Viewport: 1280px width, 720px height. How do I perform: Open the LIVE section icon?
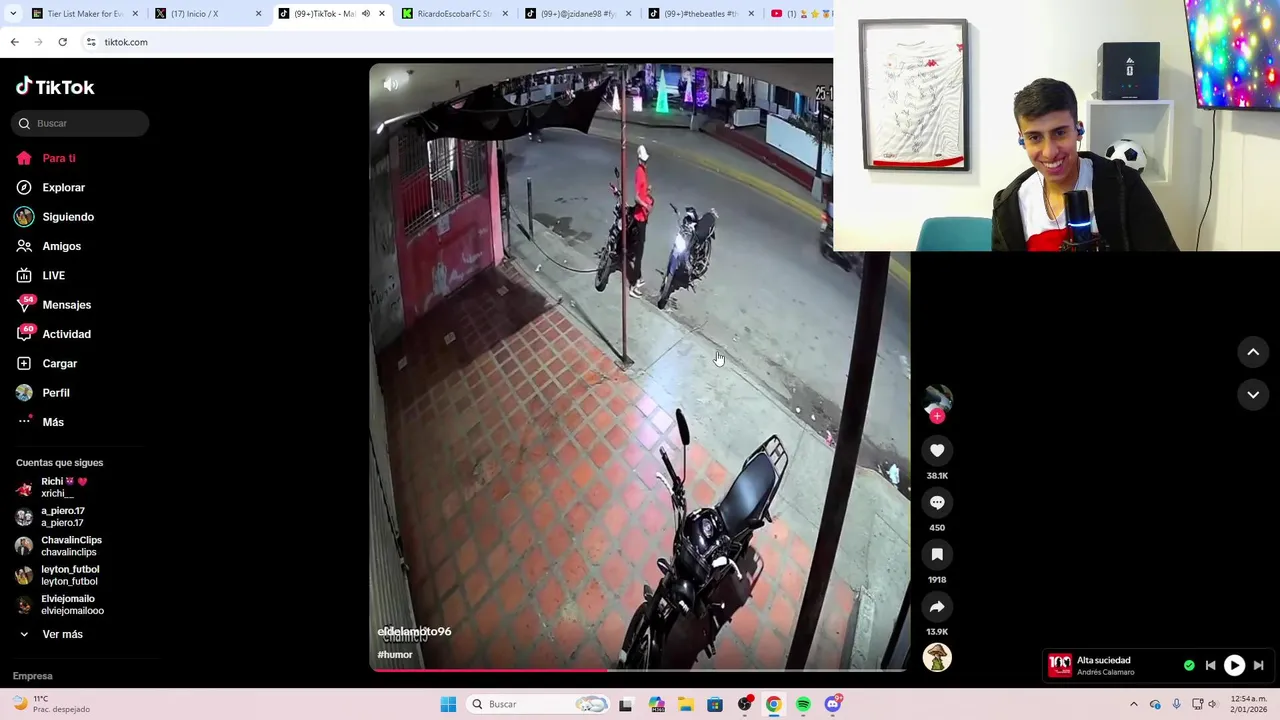pos(24,275)
